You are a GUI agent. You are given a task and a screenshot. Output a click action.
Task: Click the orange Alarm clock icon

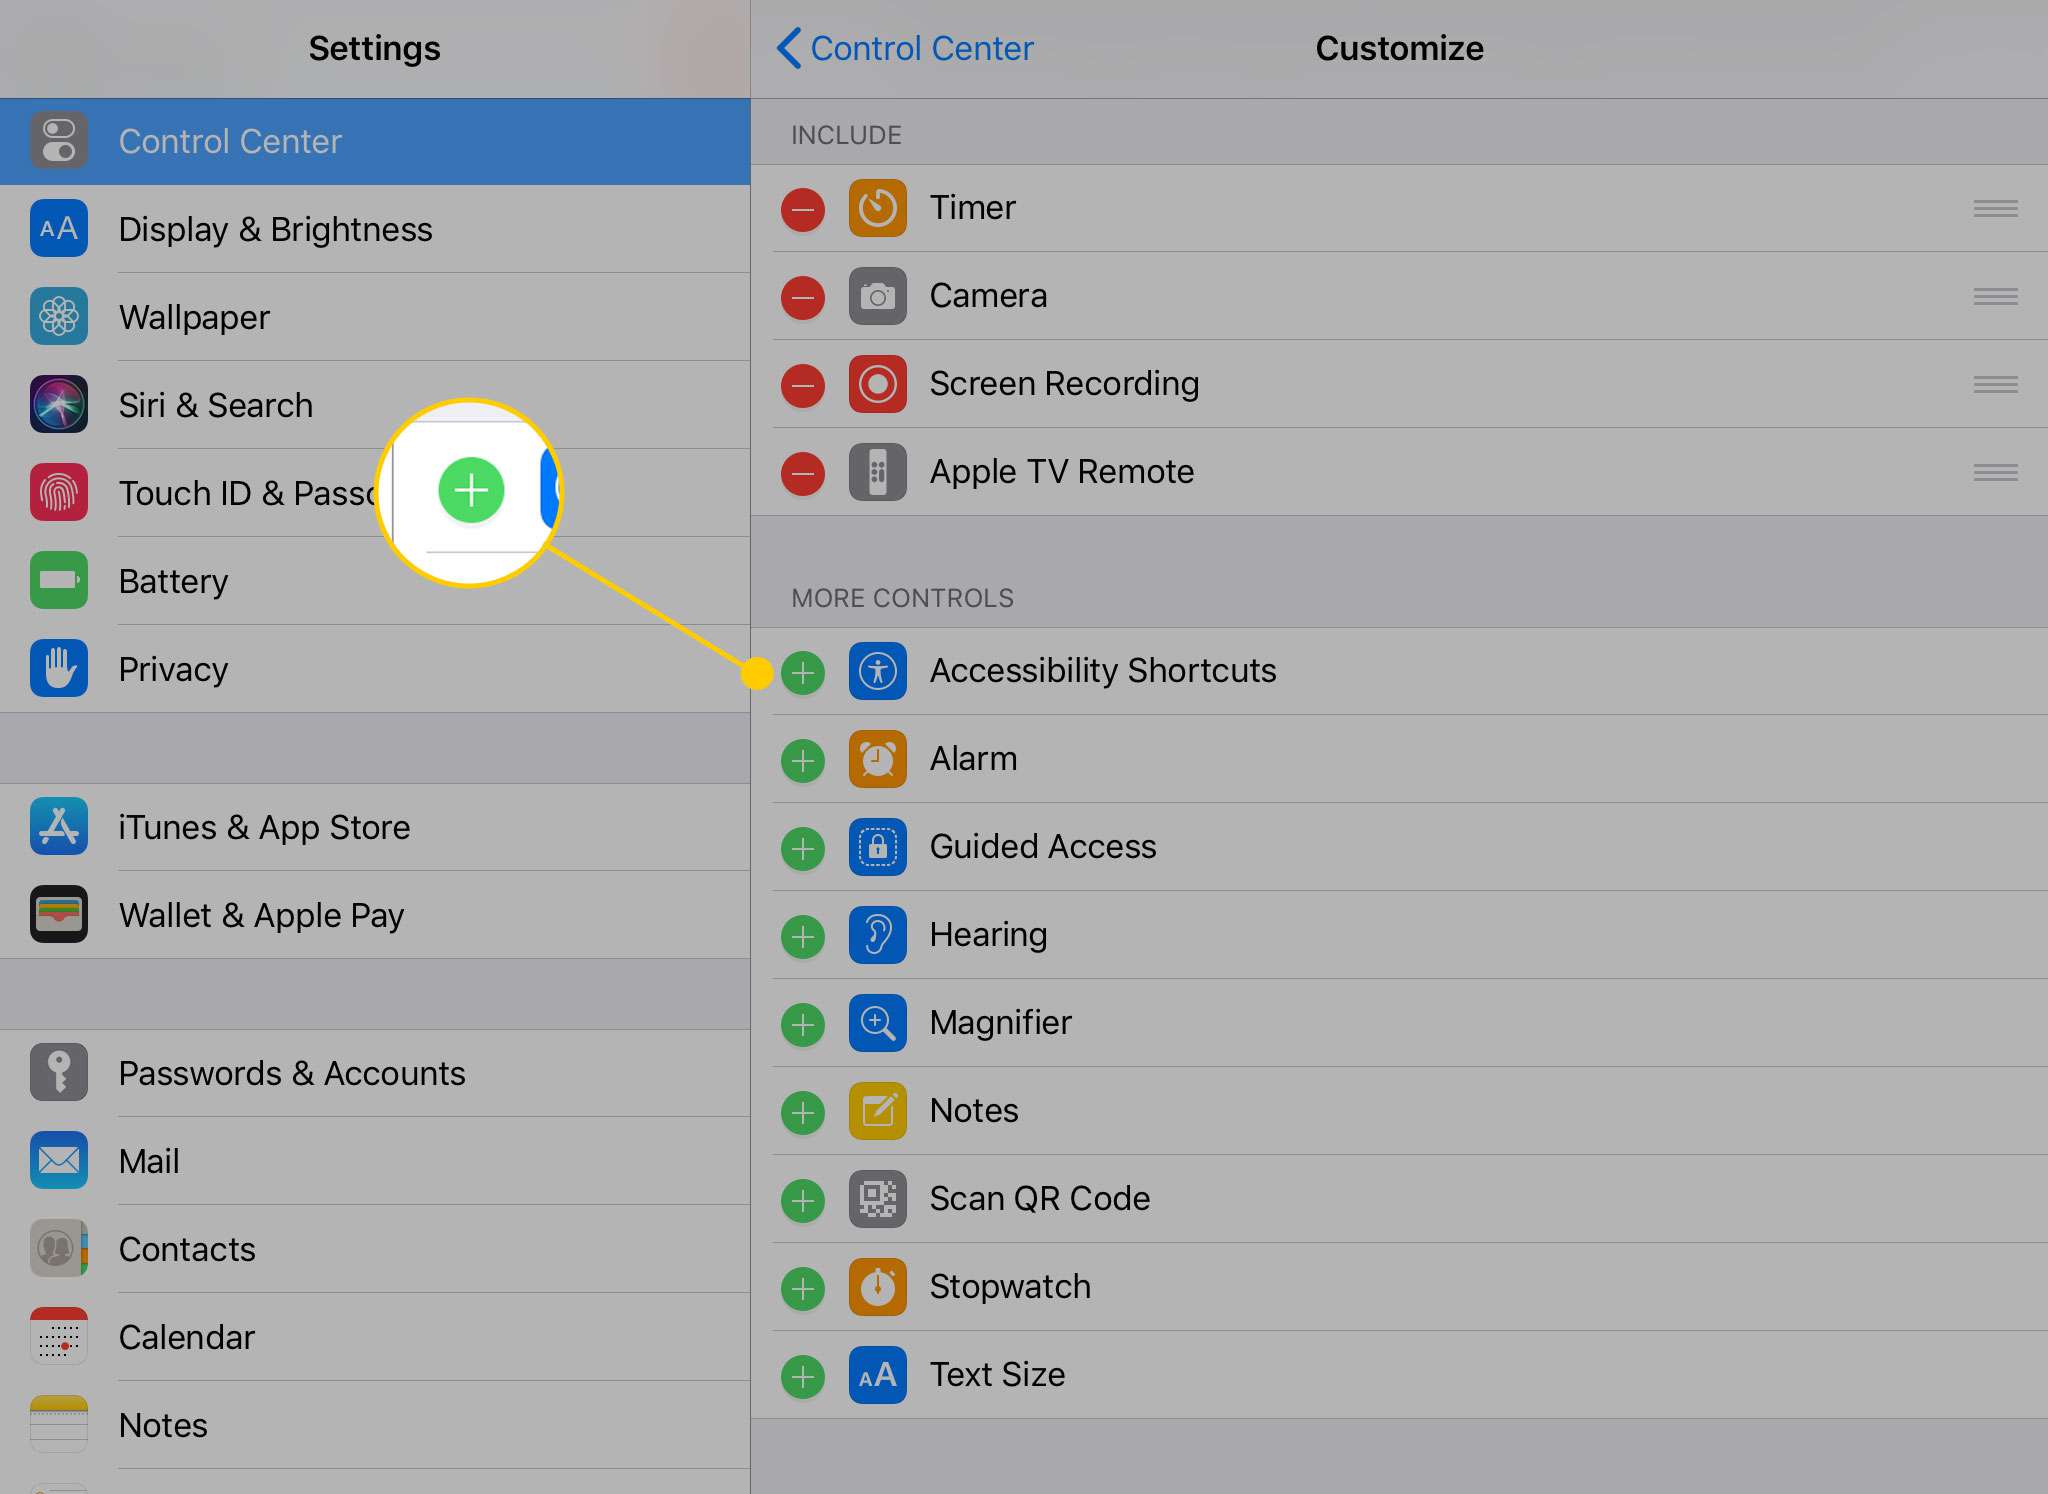click(x=878, y=759)
